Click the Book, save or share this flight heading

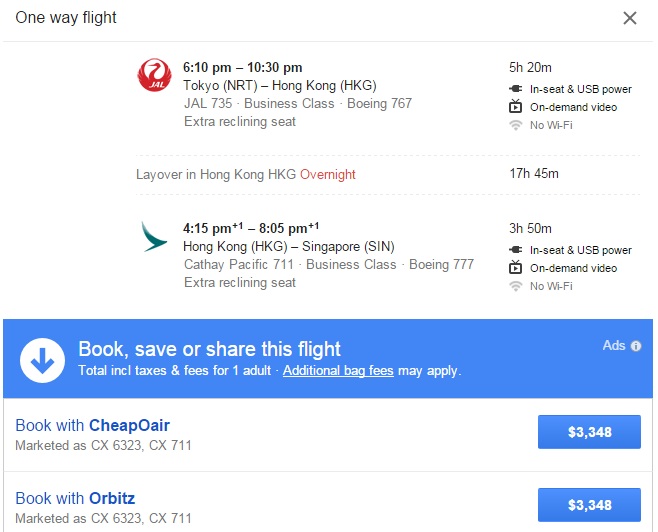tap(210, 349)
